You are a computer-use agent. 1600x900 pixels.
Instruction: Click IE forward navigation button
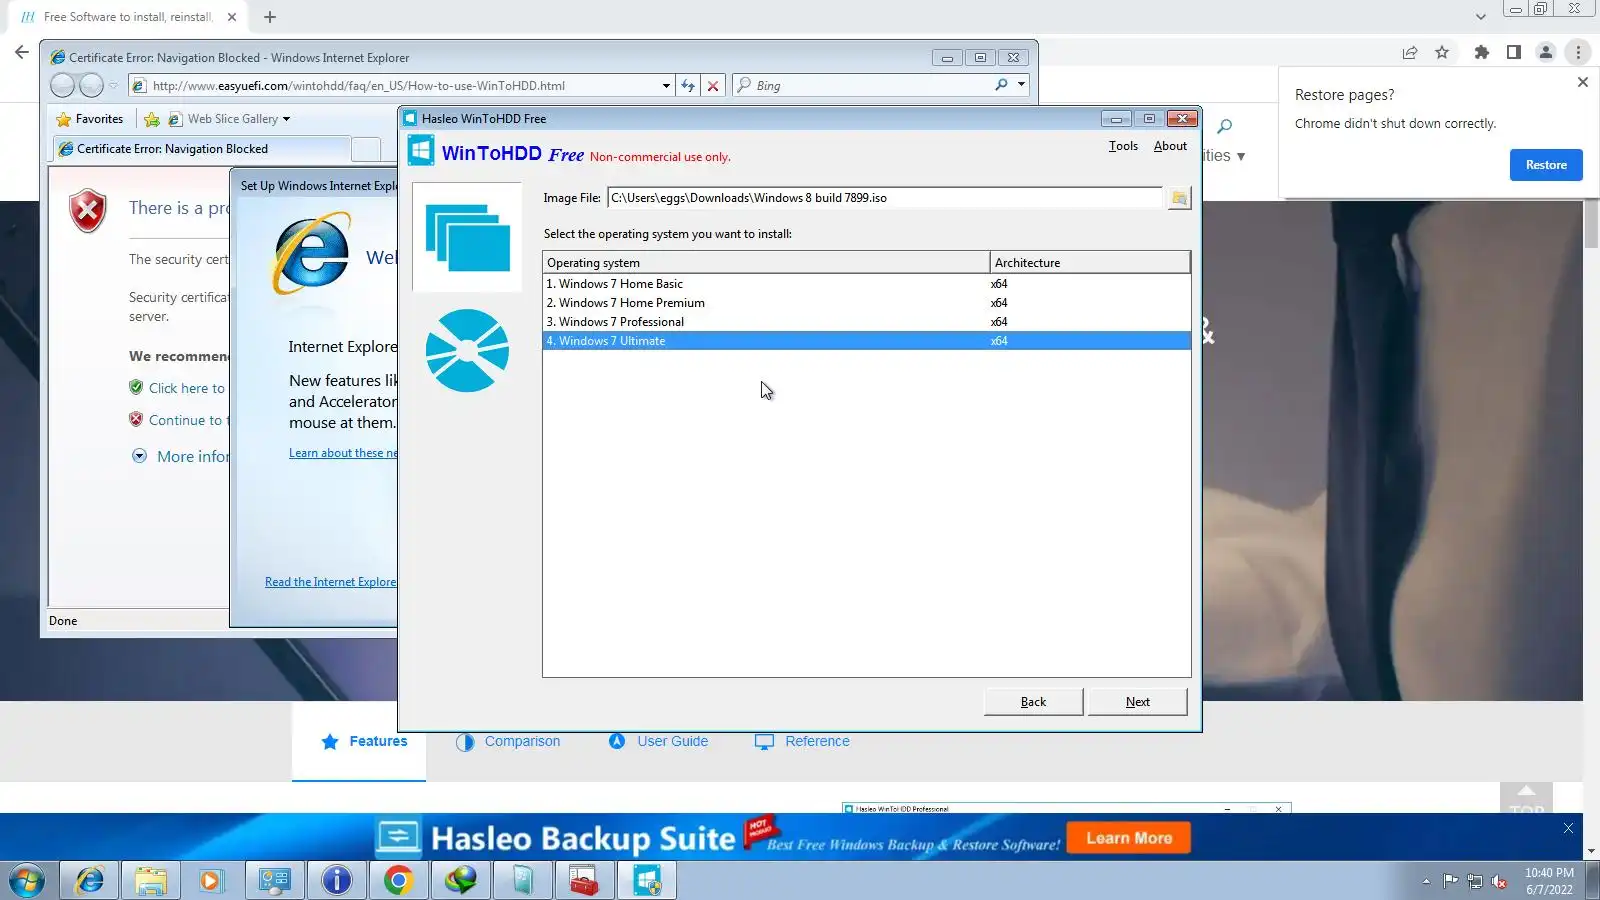(91, 86)
